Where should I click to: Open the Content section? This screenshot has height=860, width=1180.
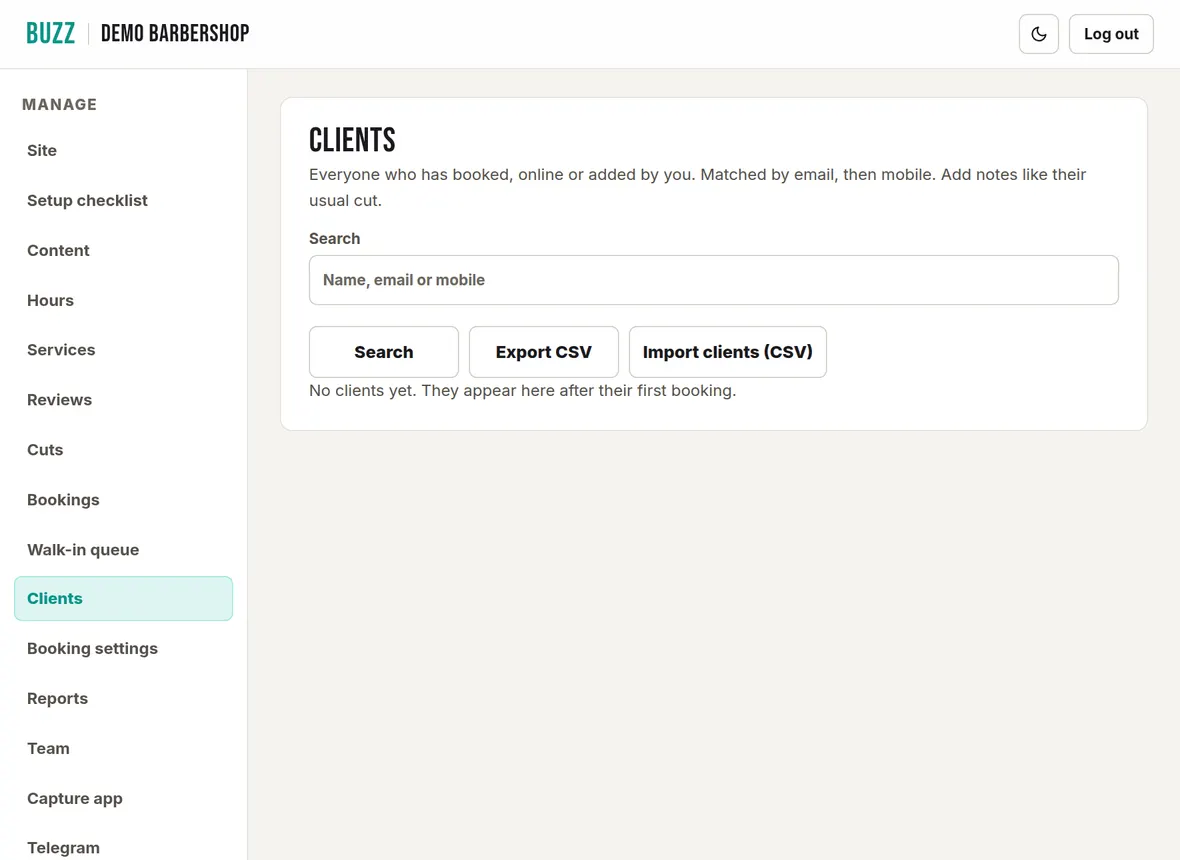[123, 251]
